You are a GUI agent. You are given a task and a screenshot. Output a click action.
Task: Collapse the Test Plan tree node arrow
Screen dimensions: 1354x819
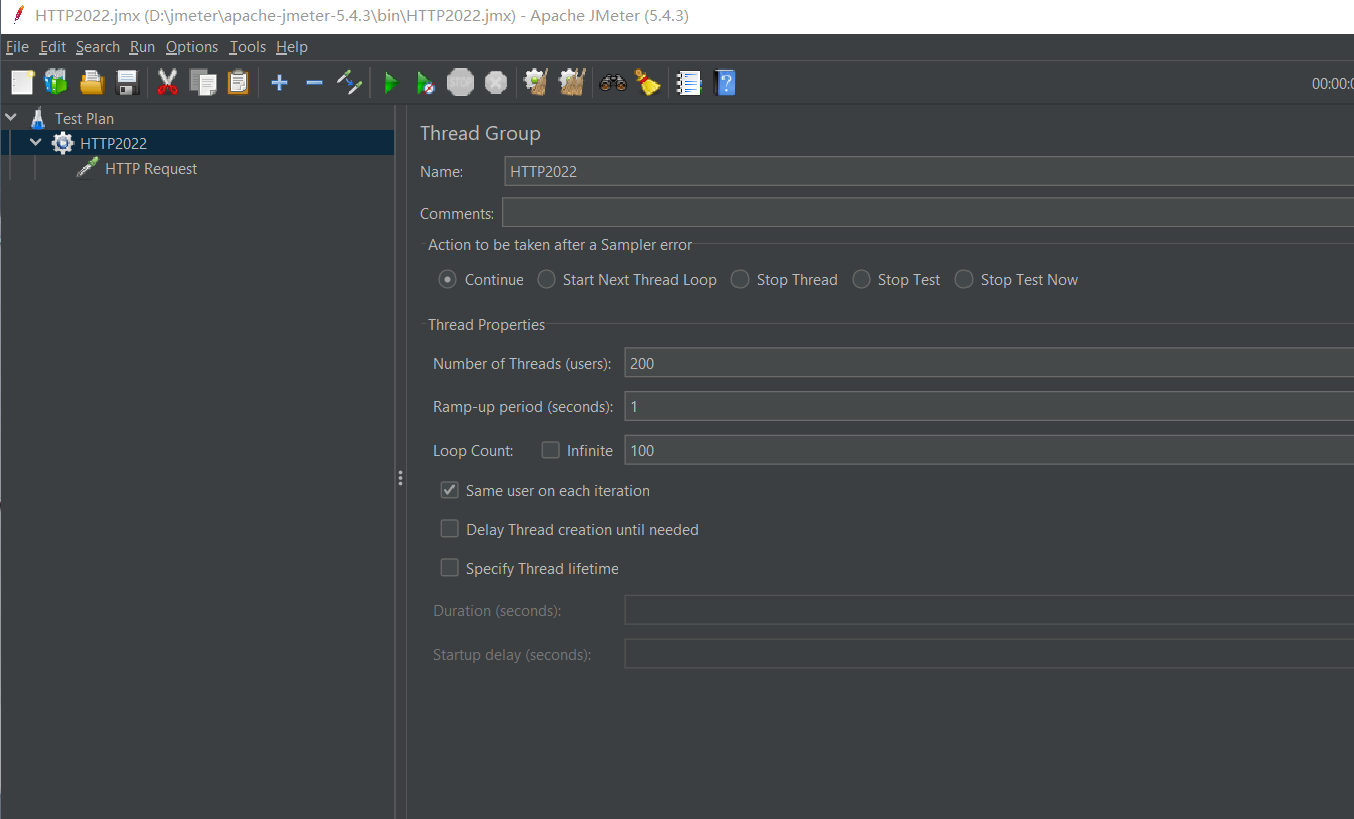tap(11, 118)
